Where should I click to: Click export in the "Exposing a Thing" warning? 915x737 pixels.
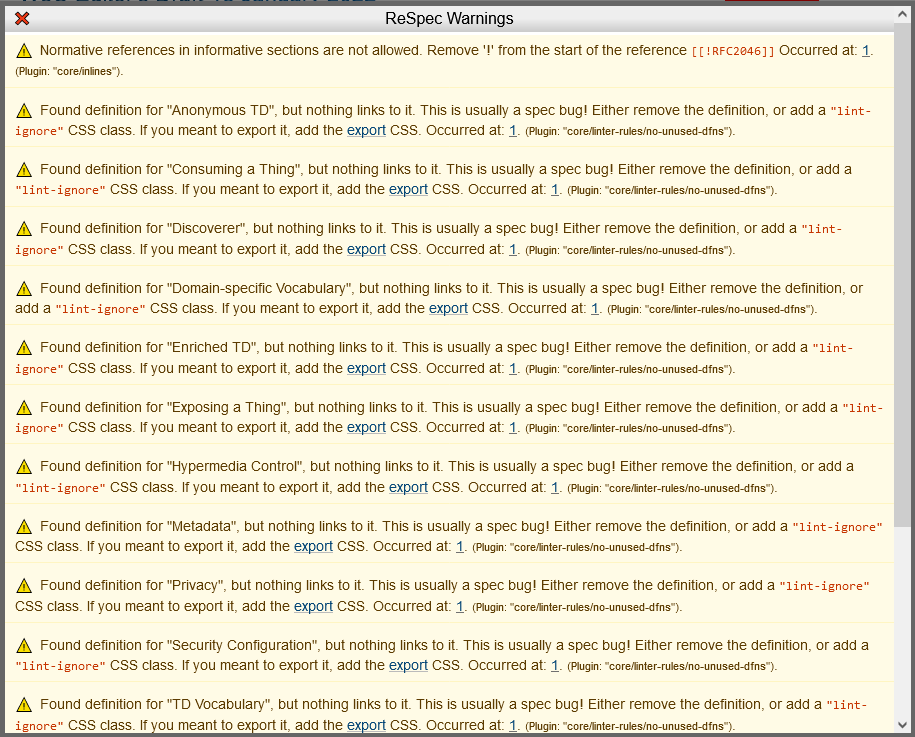[x=366, y=427]
